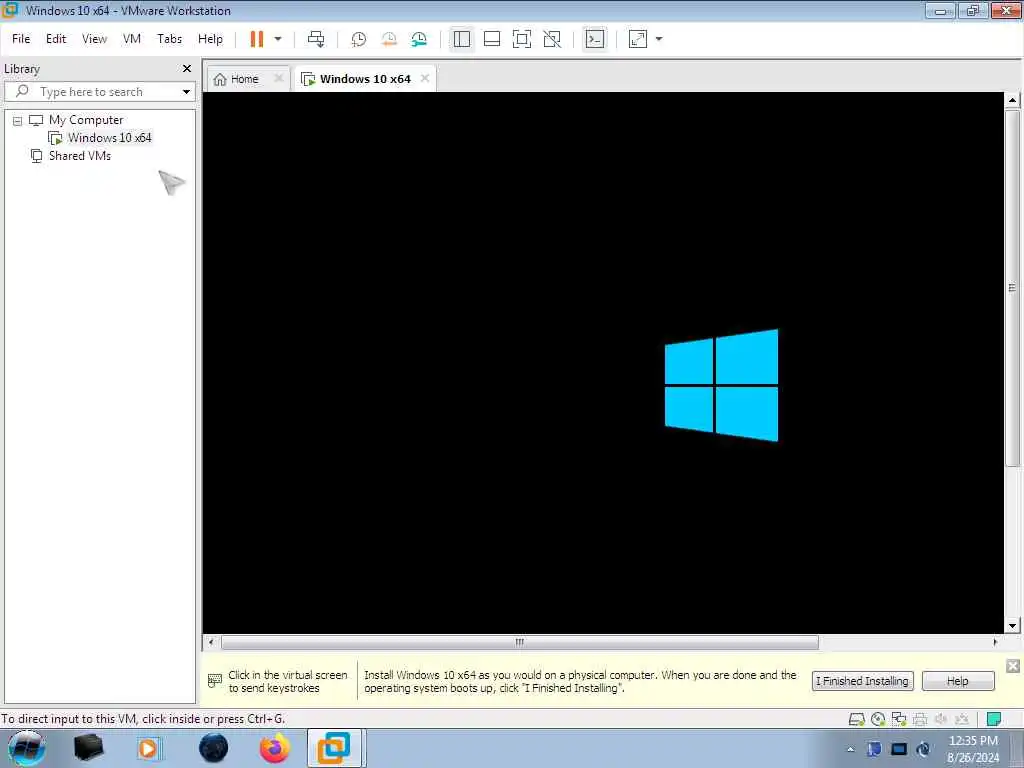Click the swirl tray icon beside the clock
The image size is (1024, 768).
(923, 749)
